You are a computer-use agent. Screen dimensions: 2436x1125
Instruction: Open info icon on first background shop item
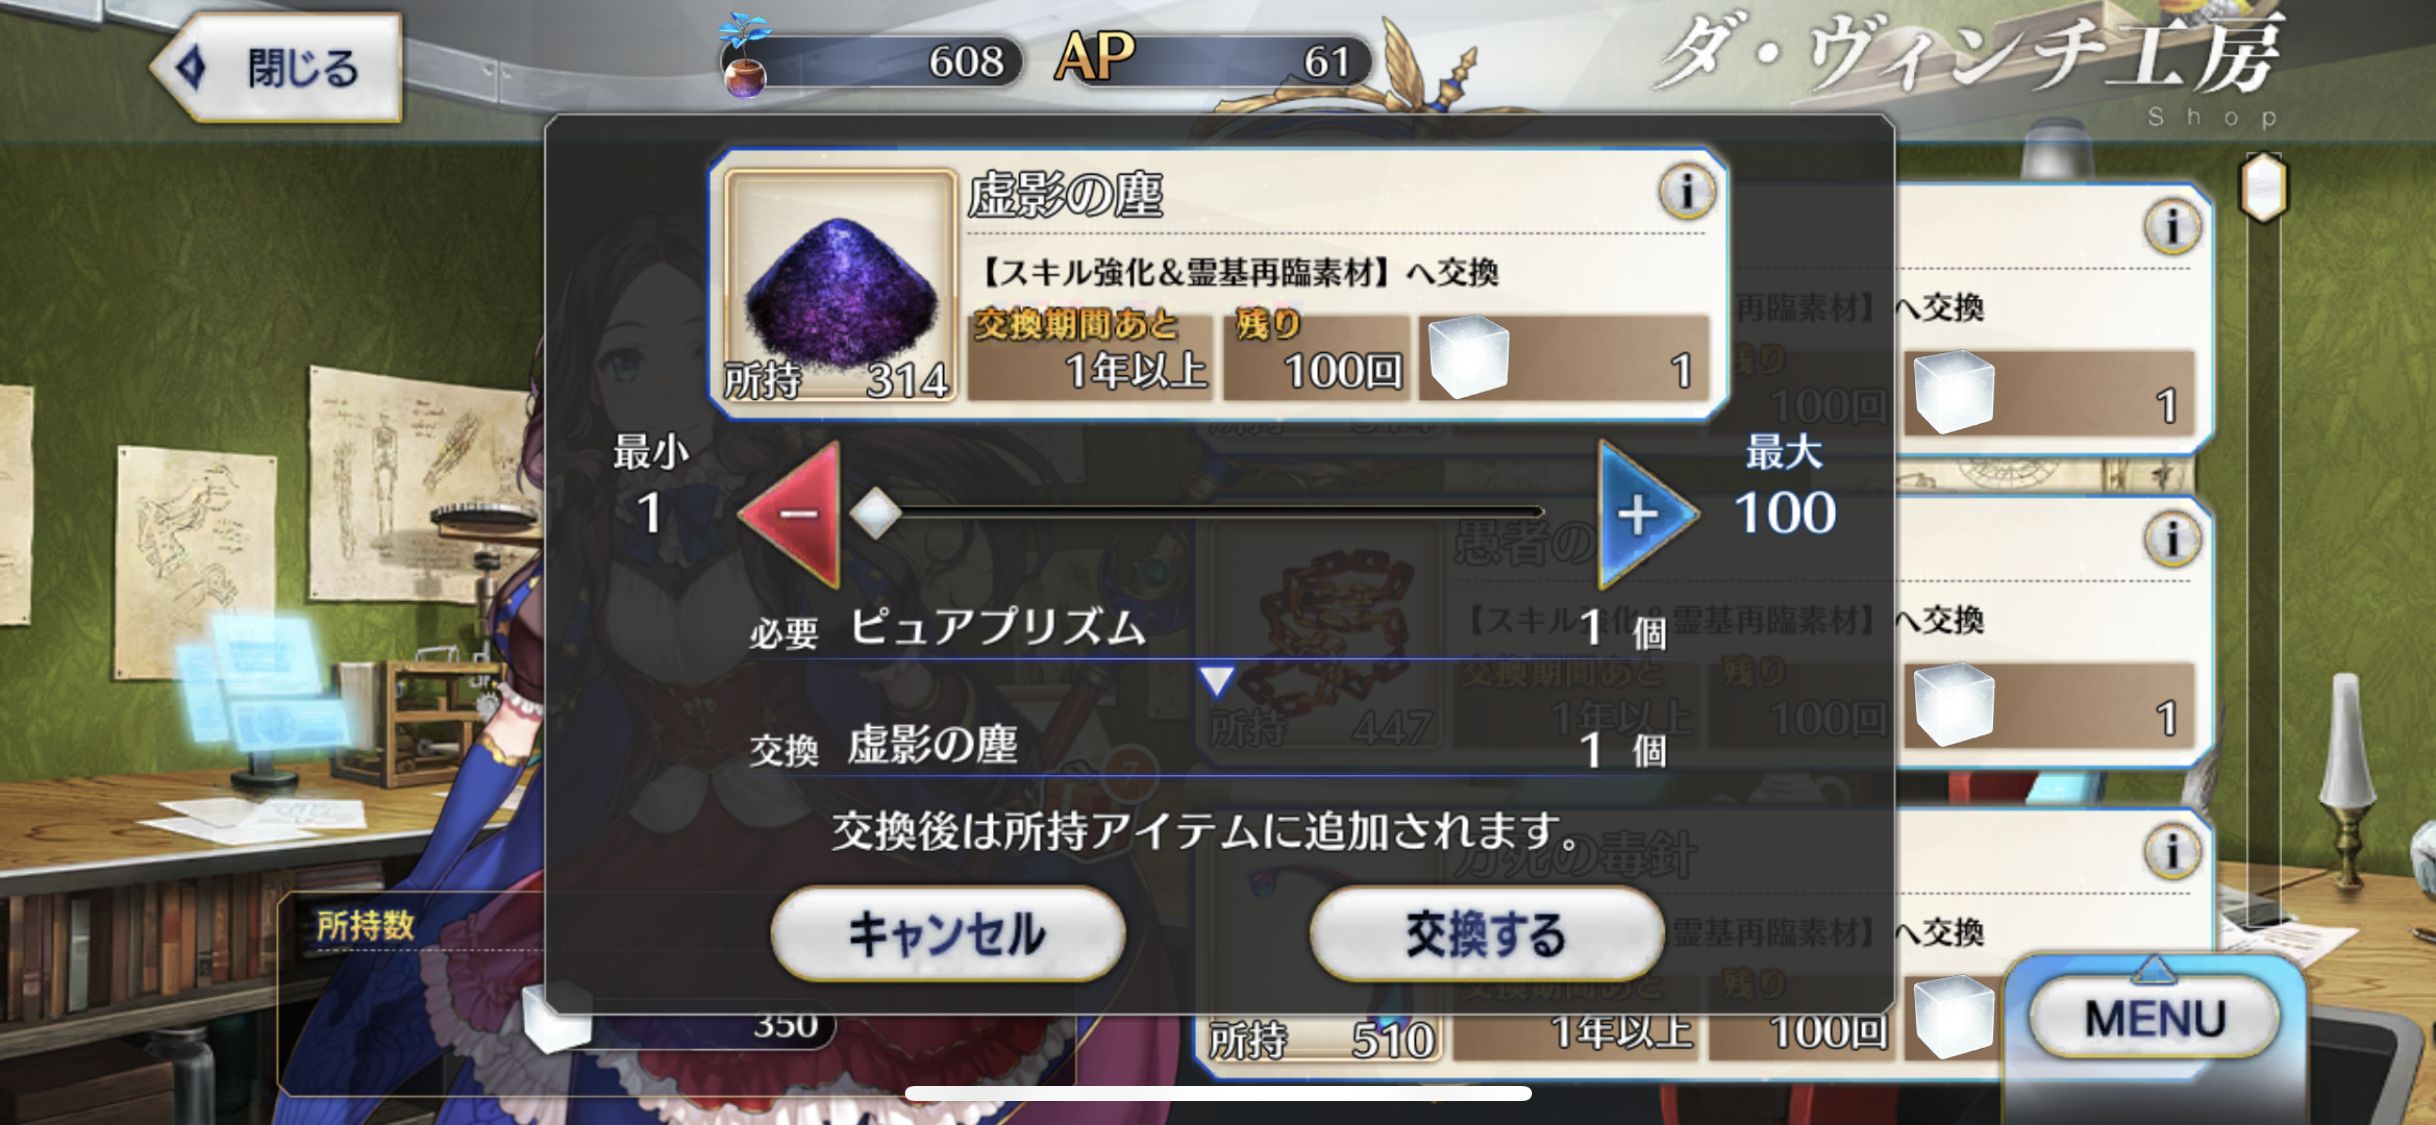(x=2172, y=226)
